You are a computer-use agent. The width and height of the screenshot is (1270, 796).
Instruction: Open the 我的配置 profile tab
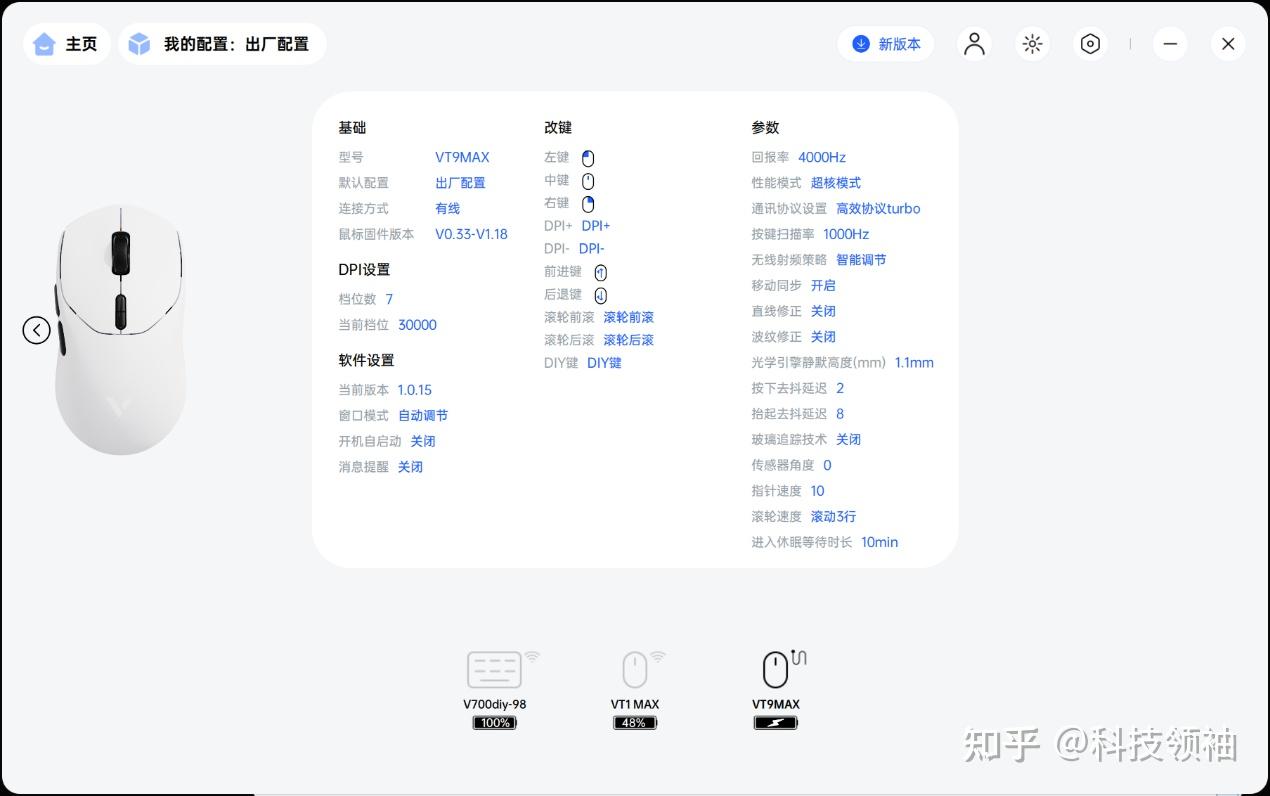point(222,44)
